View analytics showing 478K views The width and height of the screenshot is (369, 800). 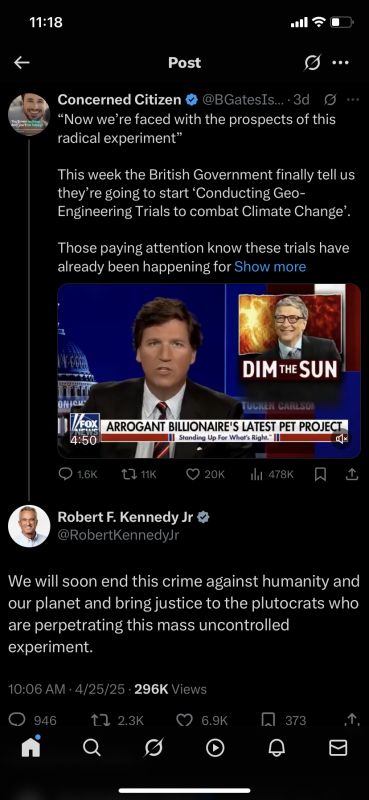(272, 474)
